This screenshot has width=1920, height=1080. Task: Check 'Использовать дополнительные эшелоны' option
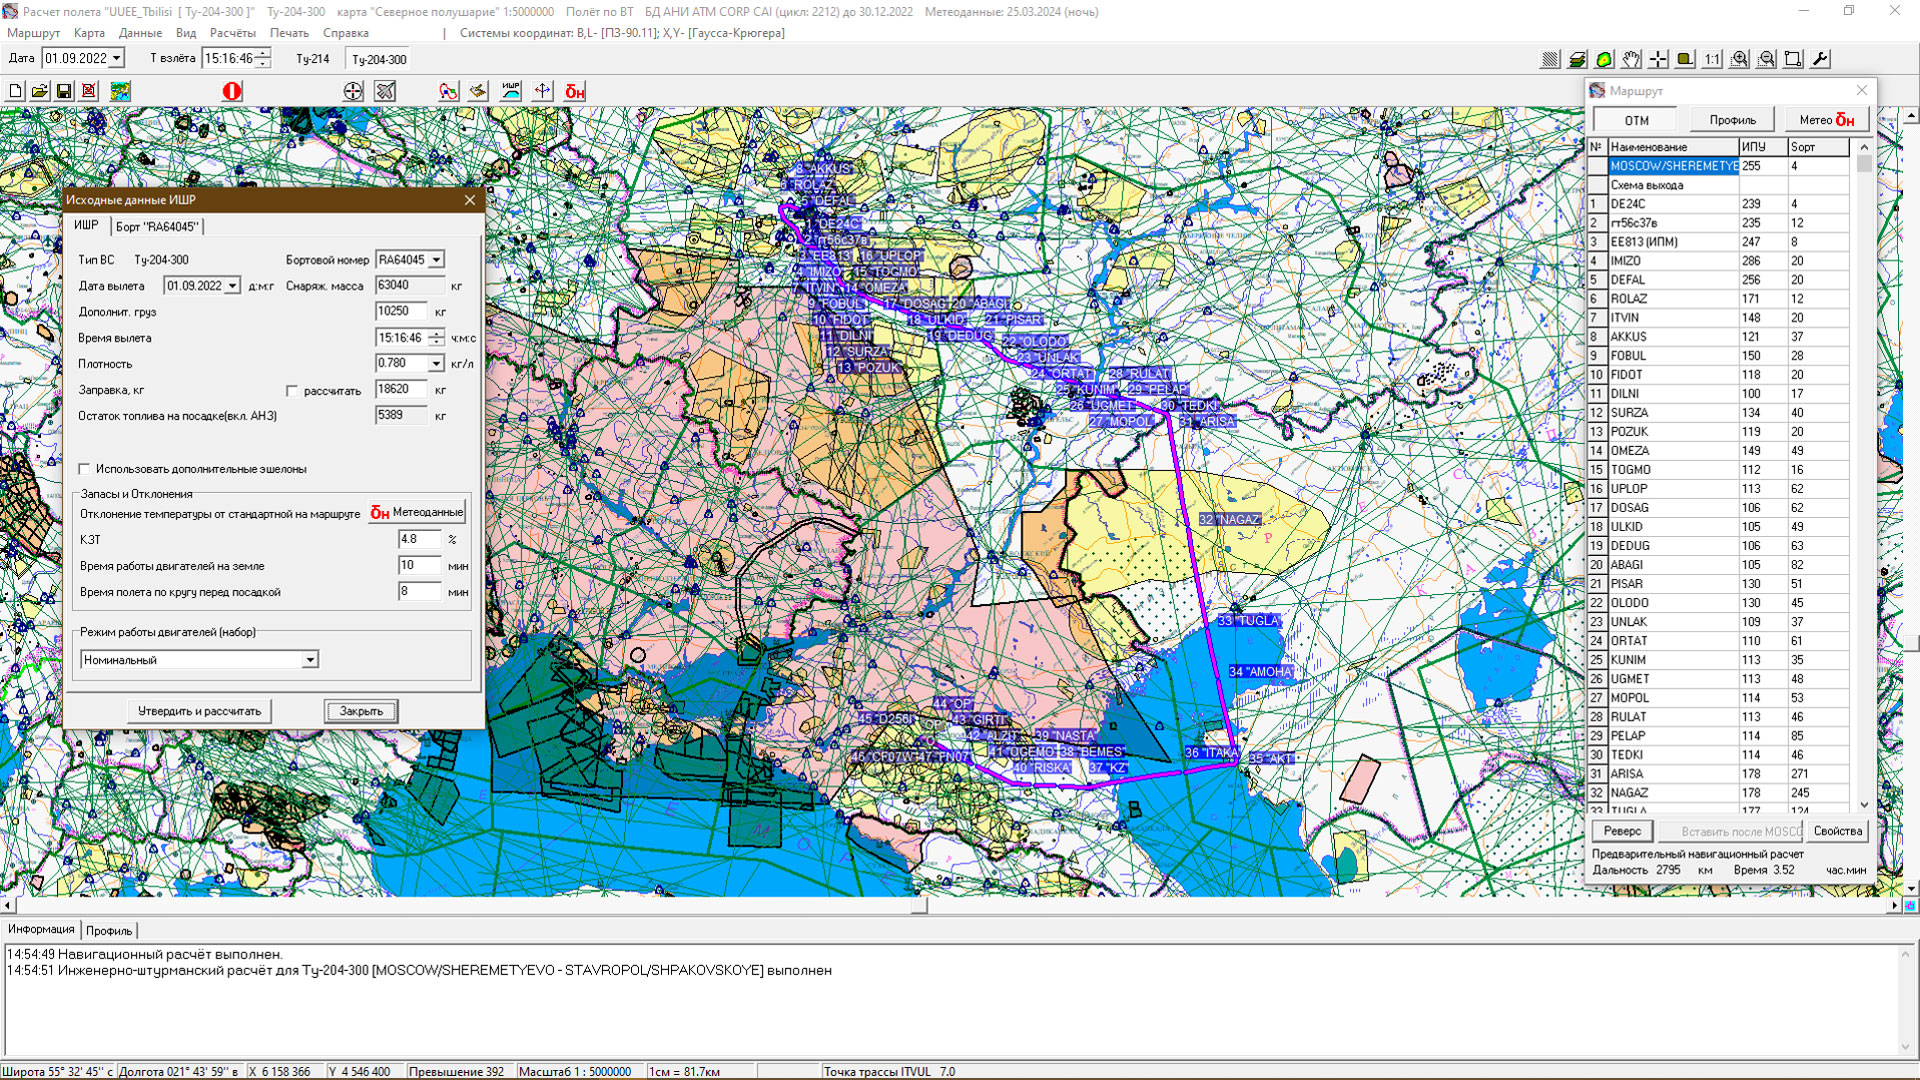[x=85, y=469]
